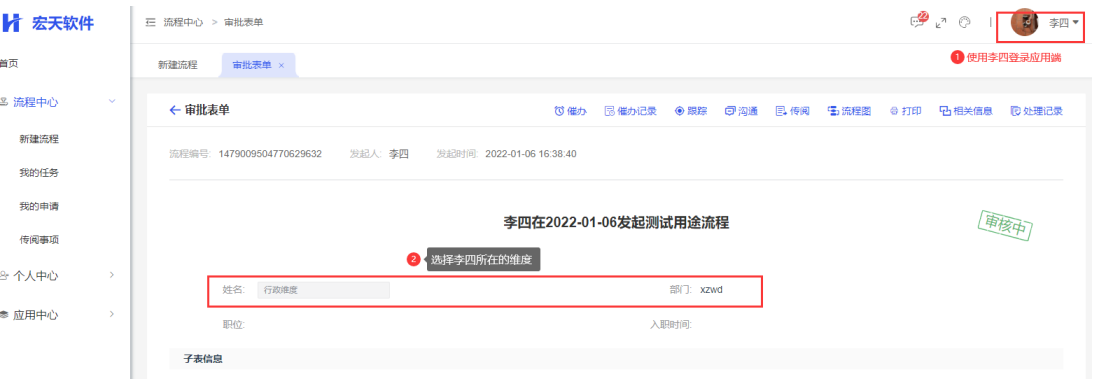Open 我的申请 in the sidebar

[x=39, y=207]
